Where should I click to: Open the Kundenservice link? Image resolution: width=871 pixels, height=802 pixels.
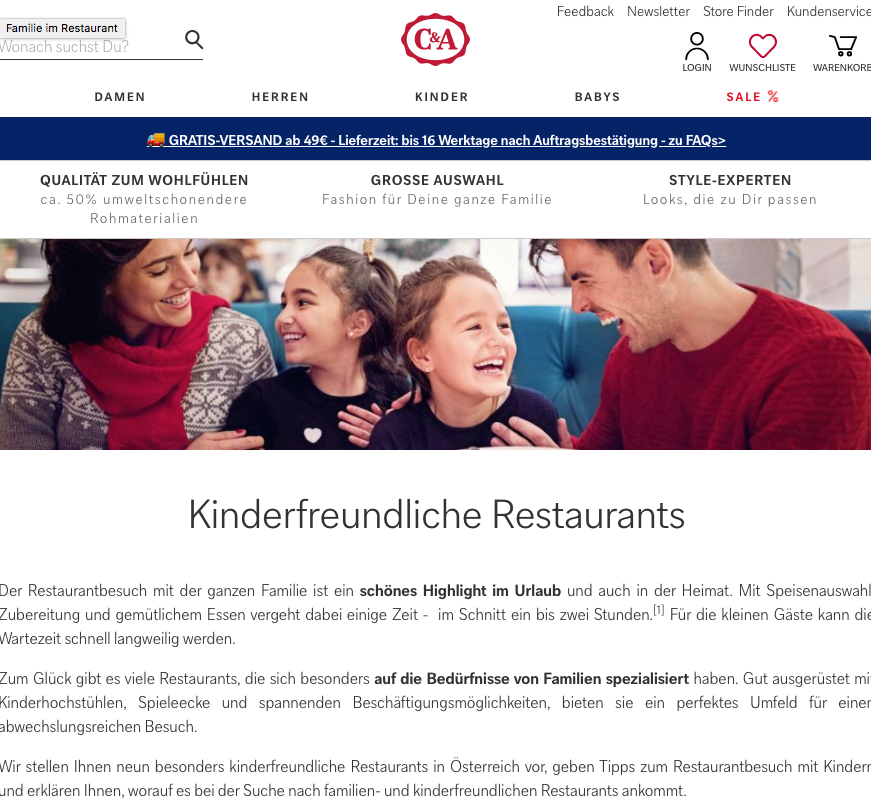[x=828, y=11]
